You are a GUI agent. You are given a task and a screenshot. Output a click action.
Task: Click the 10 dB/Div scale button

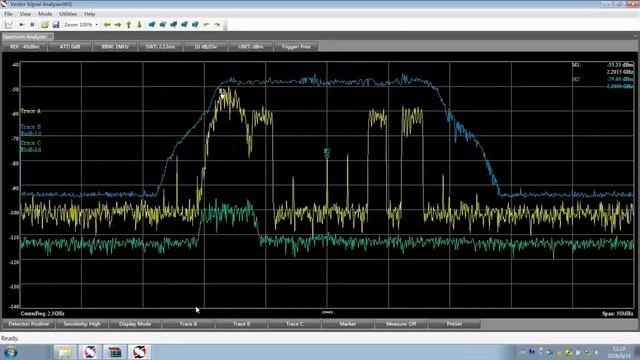(206, 47)
